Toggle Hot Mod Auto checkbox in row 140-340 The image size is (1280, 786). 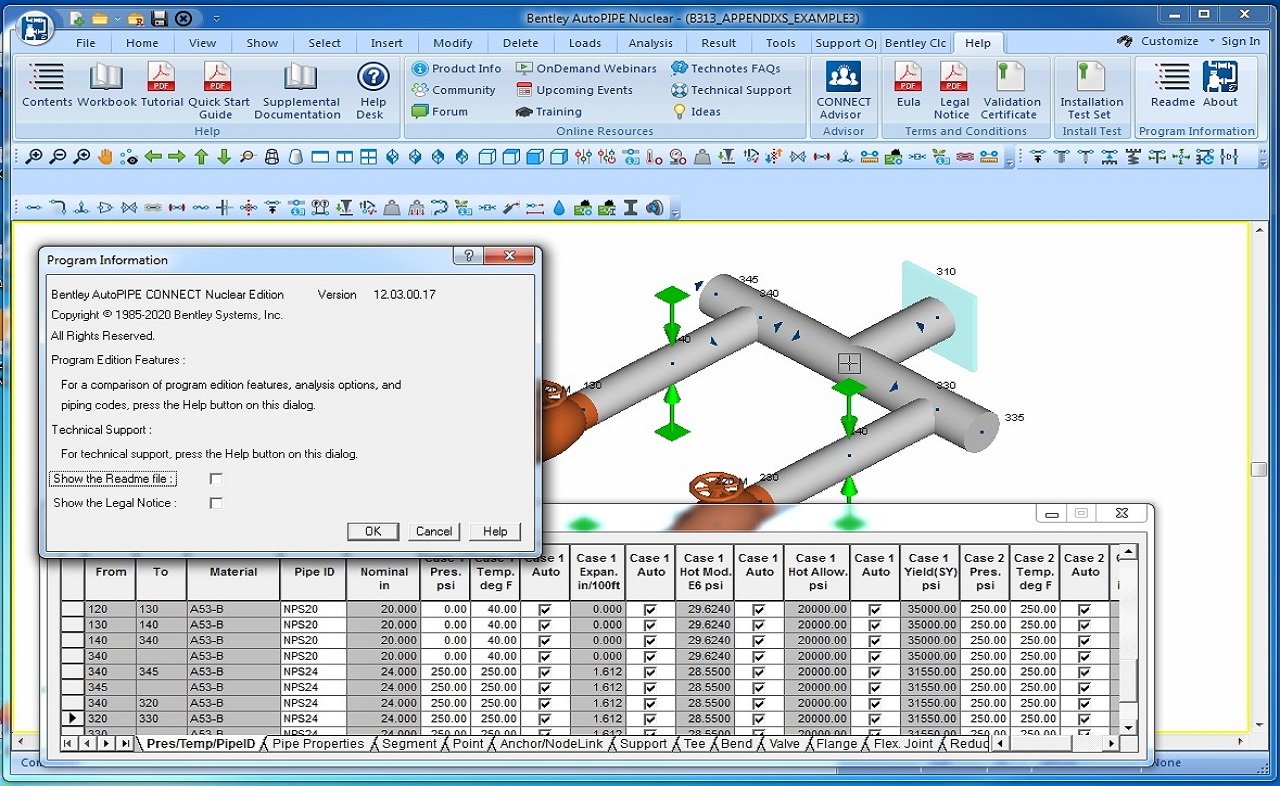[x=759, y=640]
